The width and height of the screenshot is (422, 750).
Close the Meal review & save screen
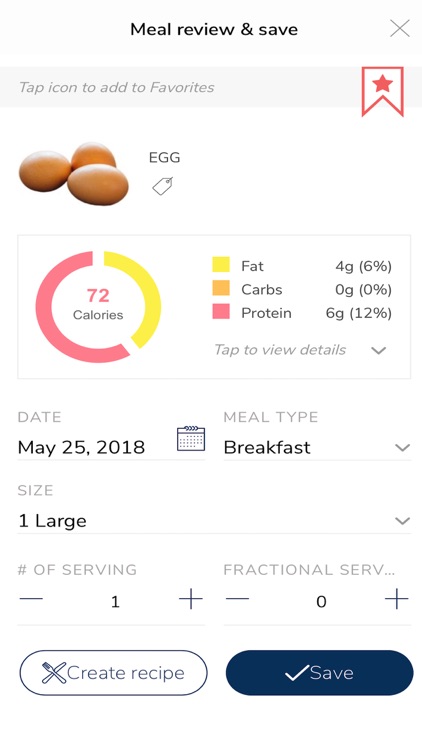point(400,29)
